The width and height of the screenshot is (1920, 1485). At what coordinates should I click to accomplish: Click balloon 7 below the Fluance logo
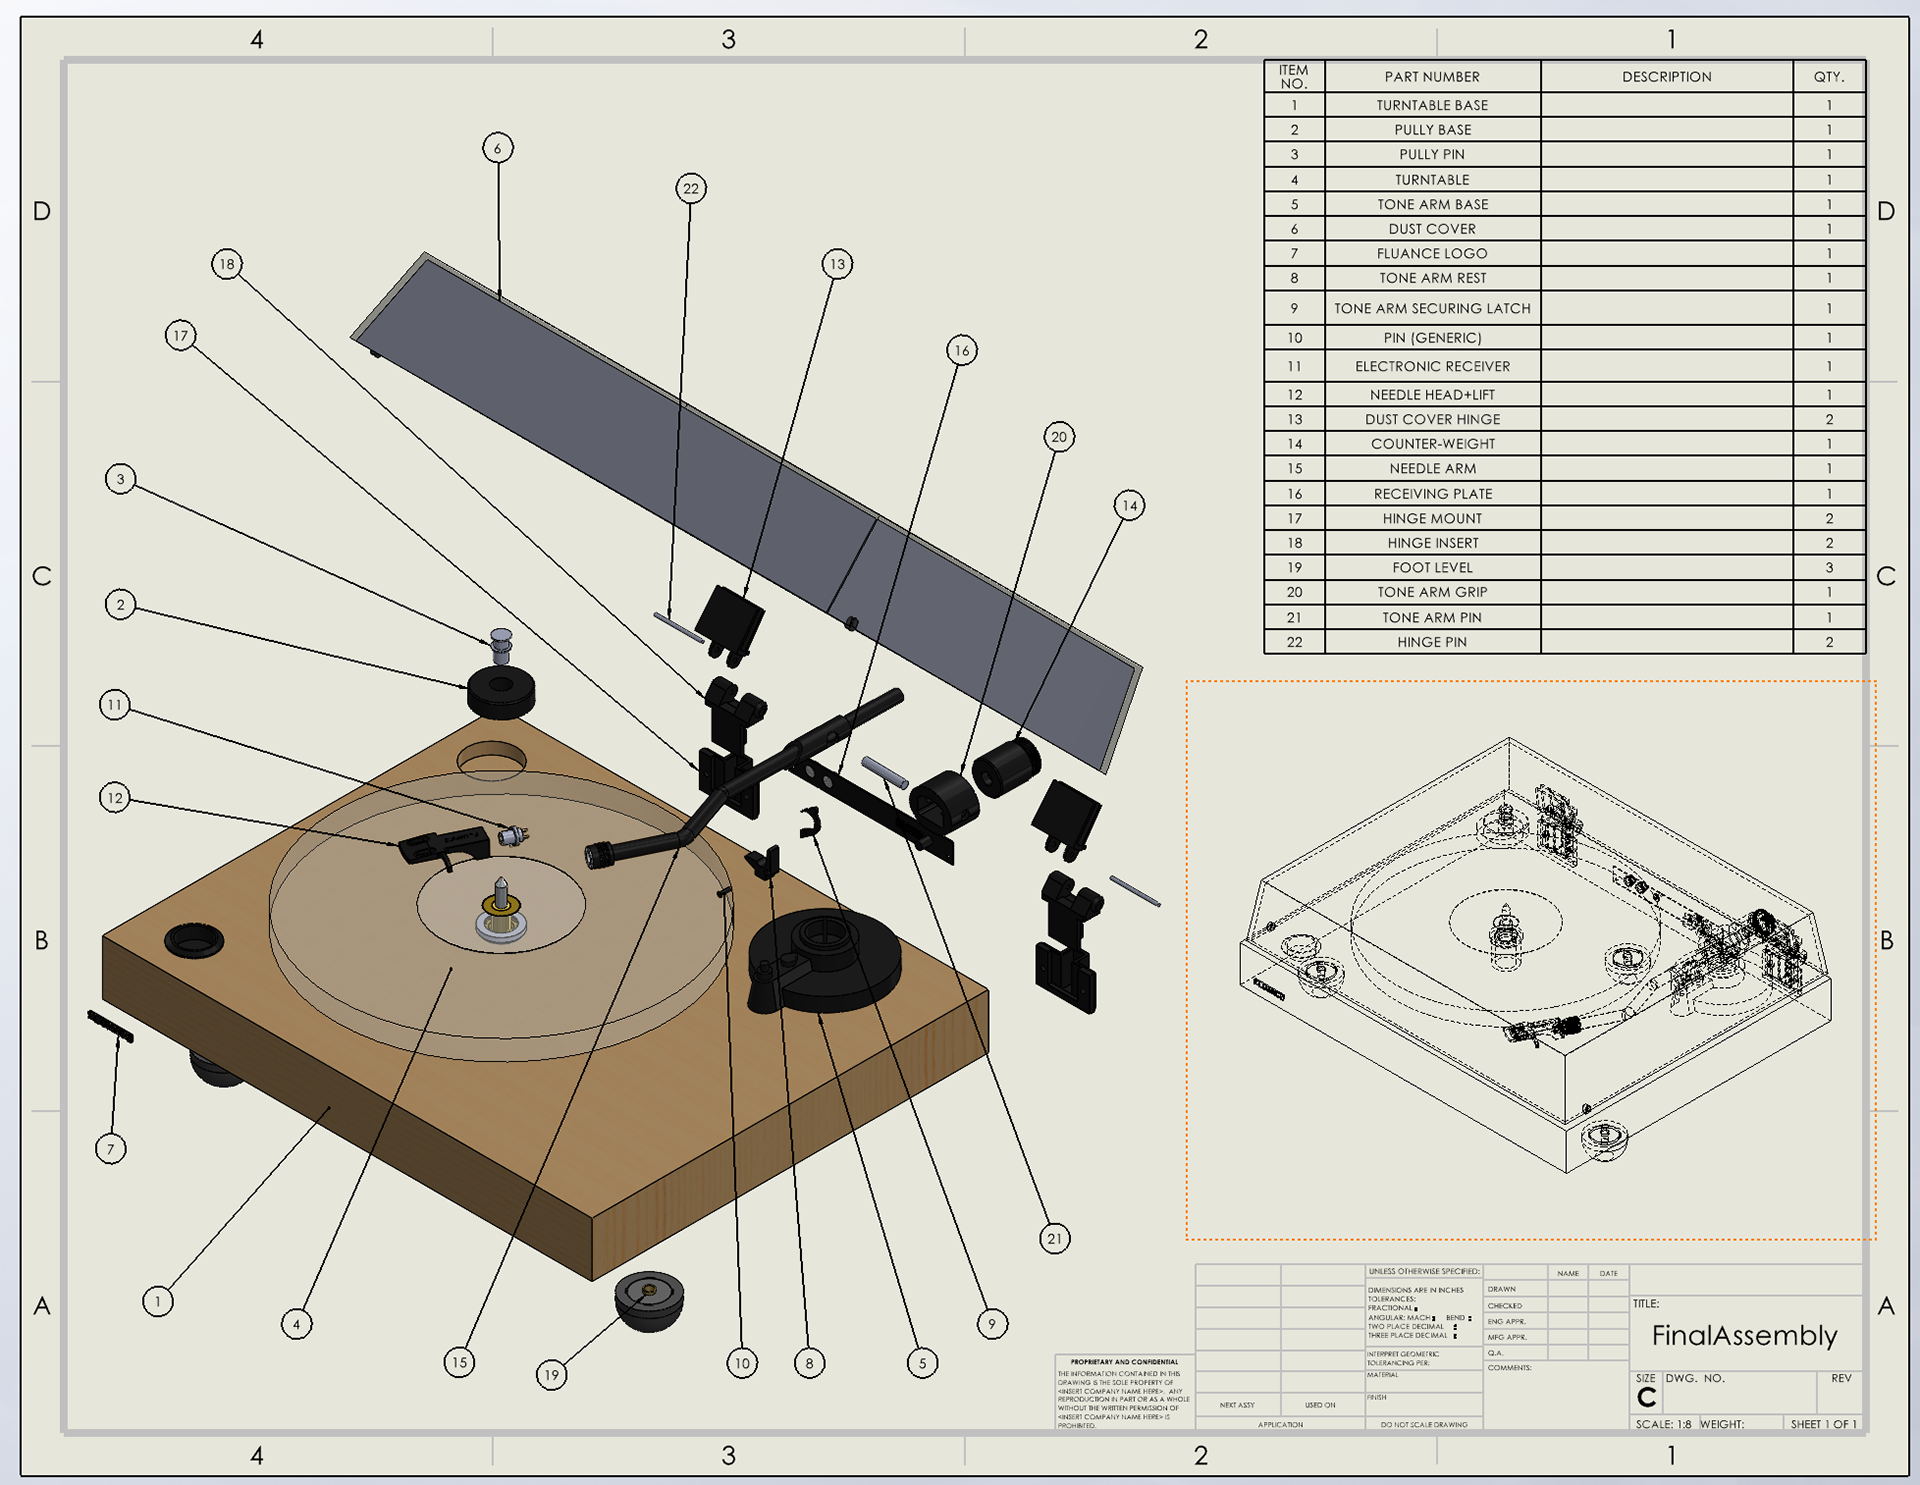(111, 1149)
